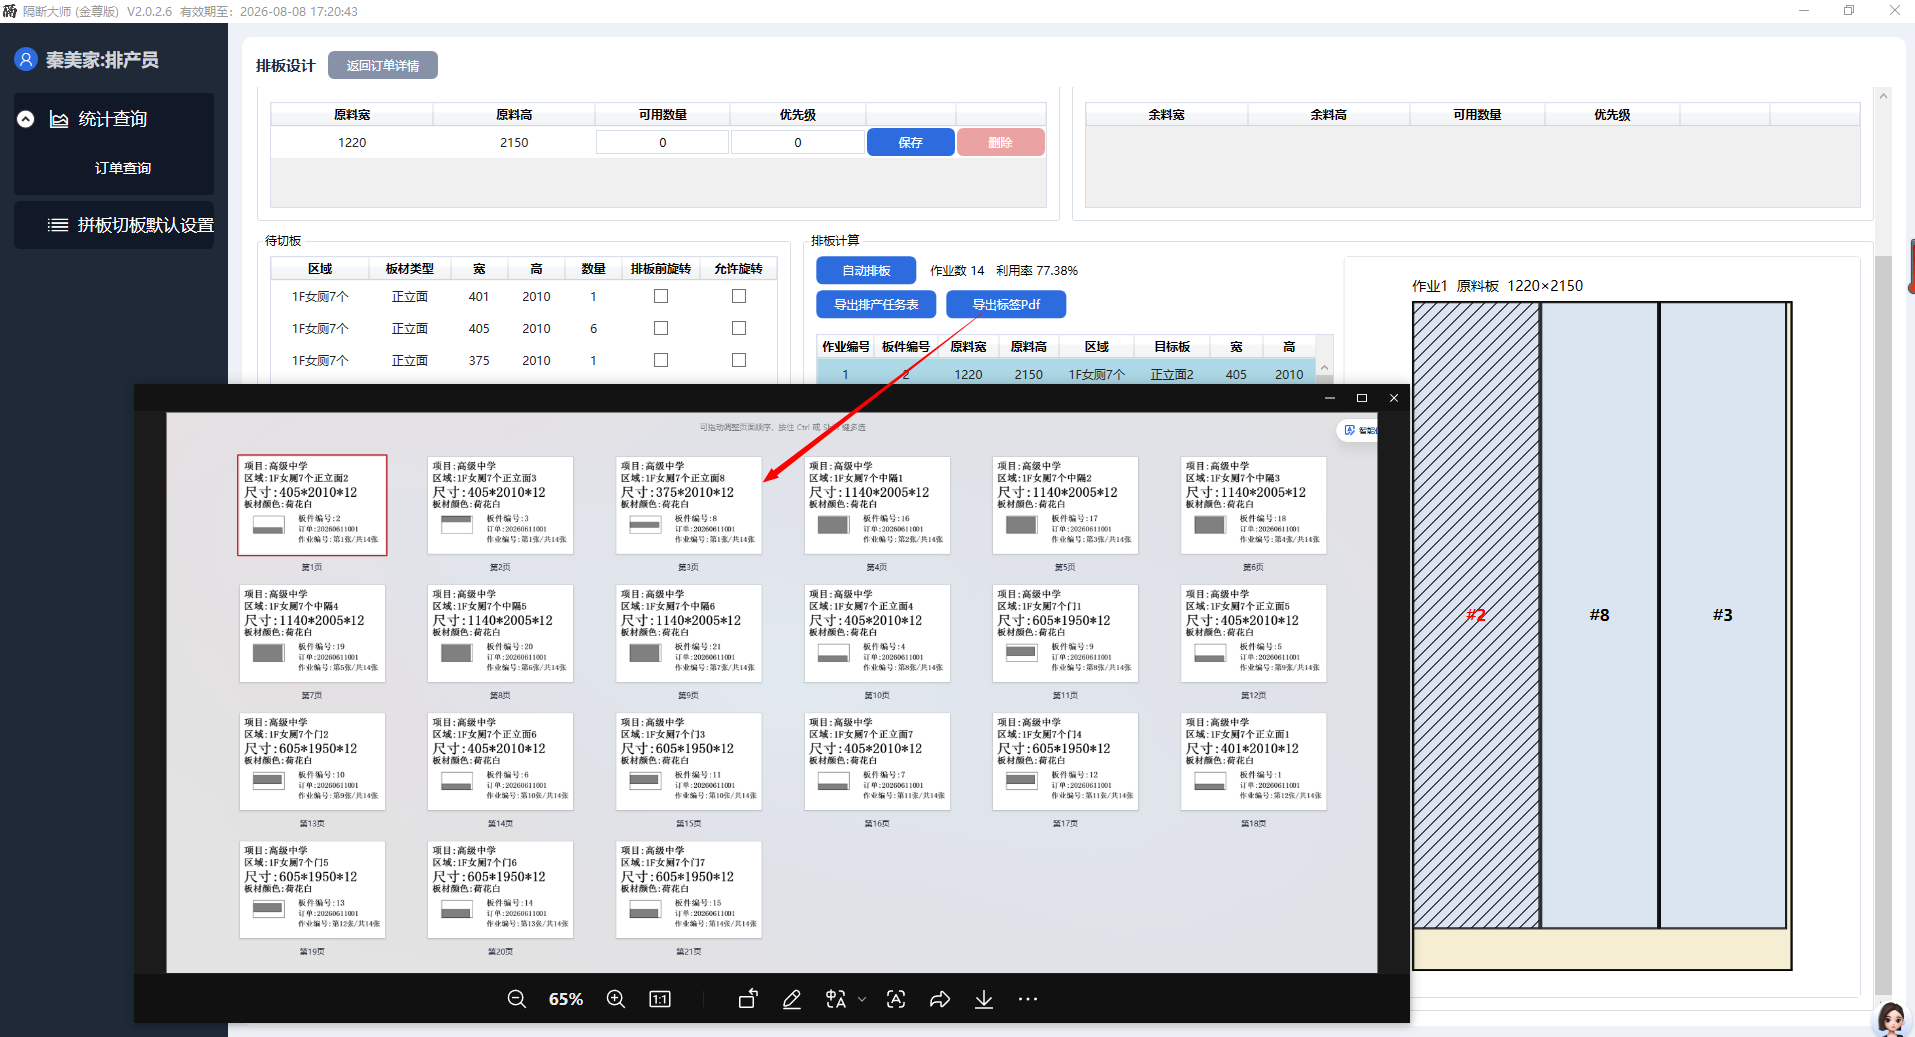Go back with 返回订单详情
The image size is (1915, 1037).
click(383, 65)
